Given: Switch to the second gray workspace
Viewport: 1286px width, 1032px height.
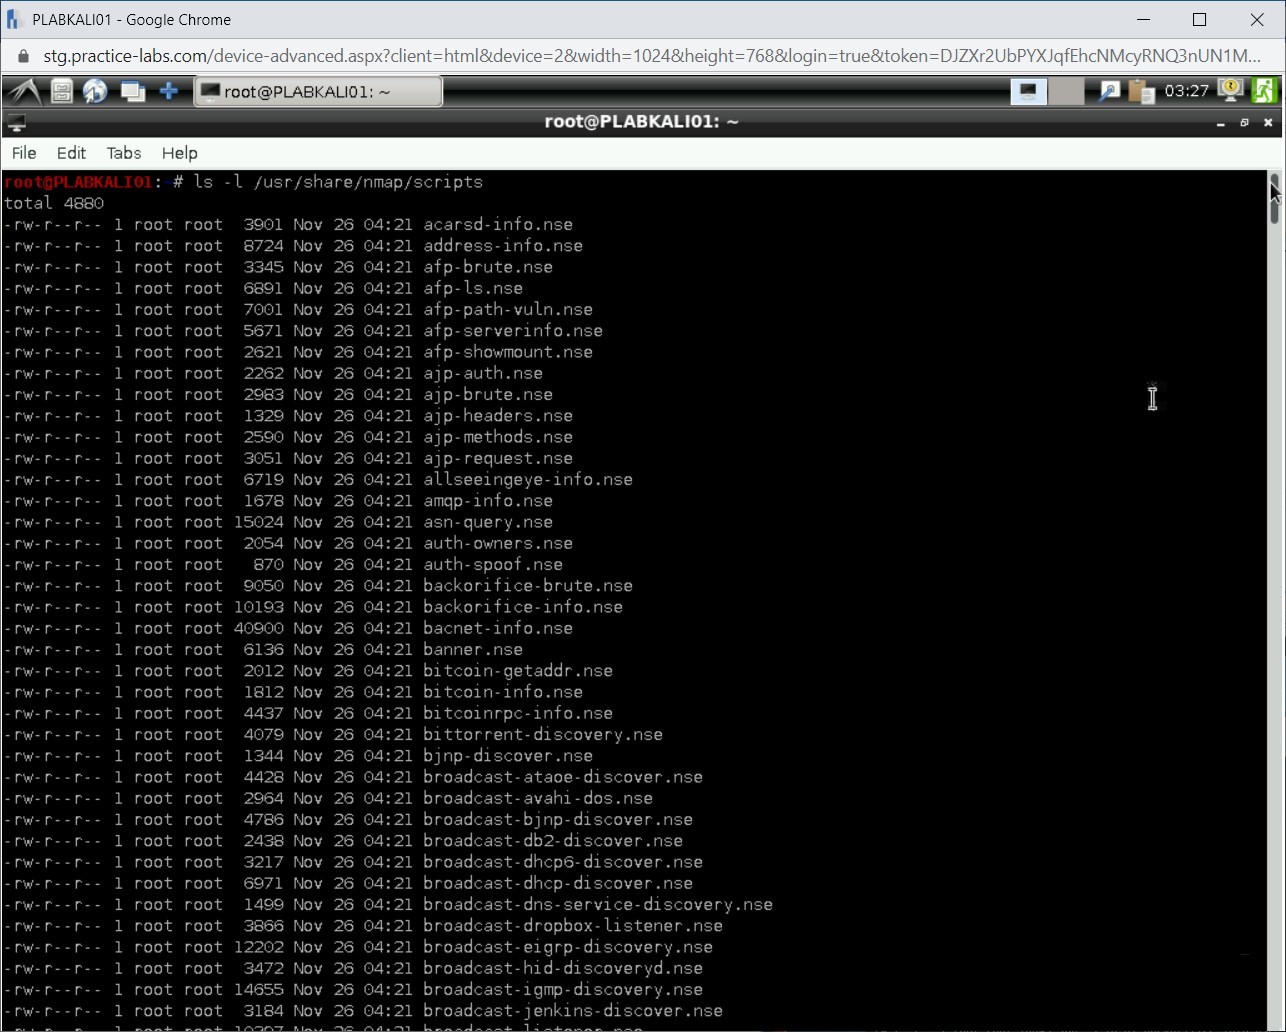Looking at the screenshot, I should tap(1066, 92).
